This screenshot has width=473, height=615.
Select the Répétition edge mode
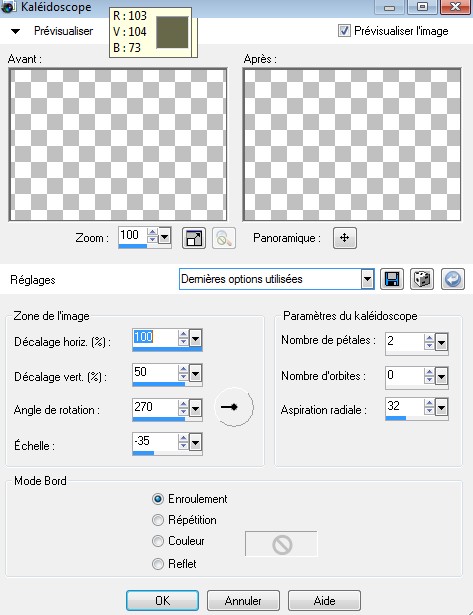point(158,520)
